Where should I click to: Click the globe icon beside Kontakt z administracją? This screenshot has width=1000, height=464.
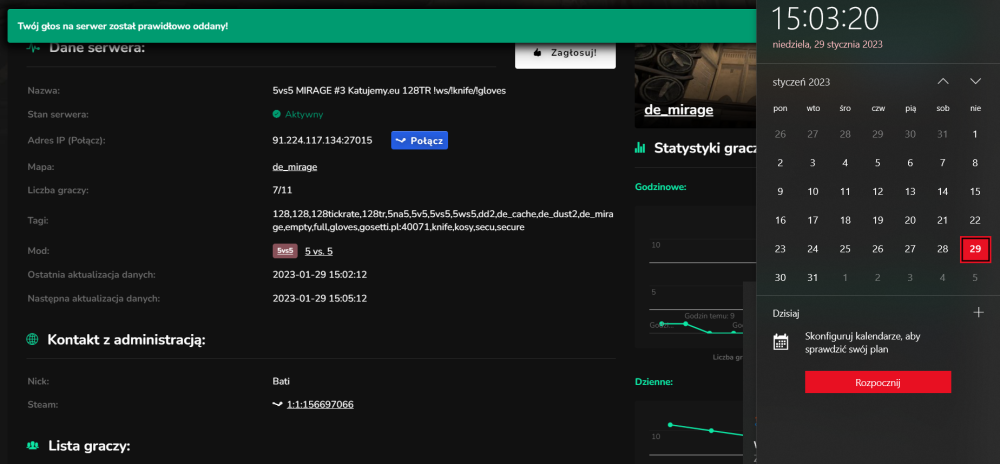pyautogui.click(x=33, y=340)
